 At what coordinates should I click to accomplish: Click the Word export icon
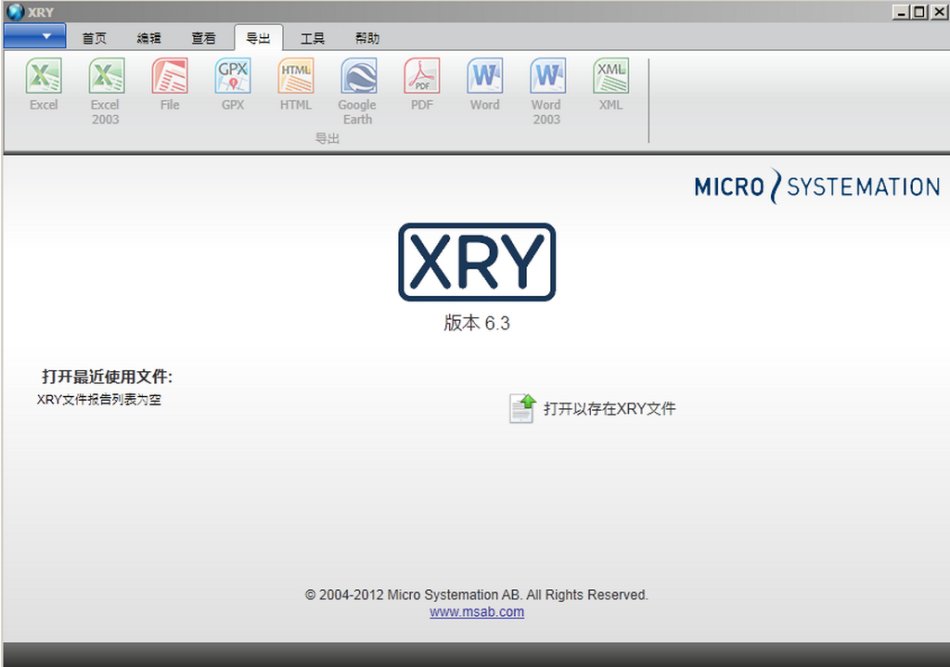(485, 76)
